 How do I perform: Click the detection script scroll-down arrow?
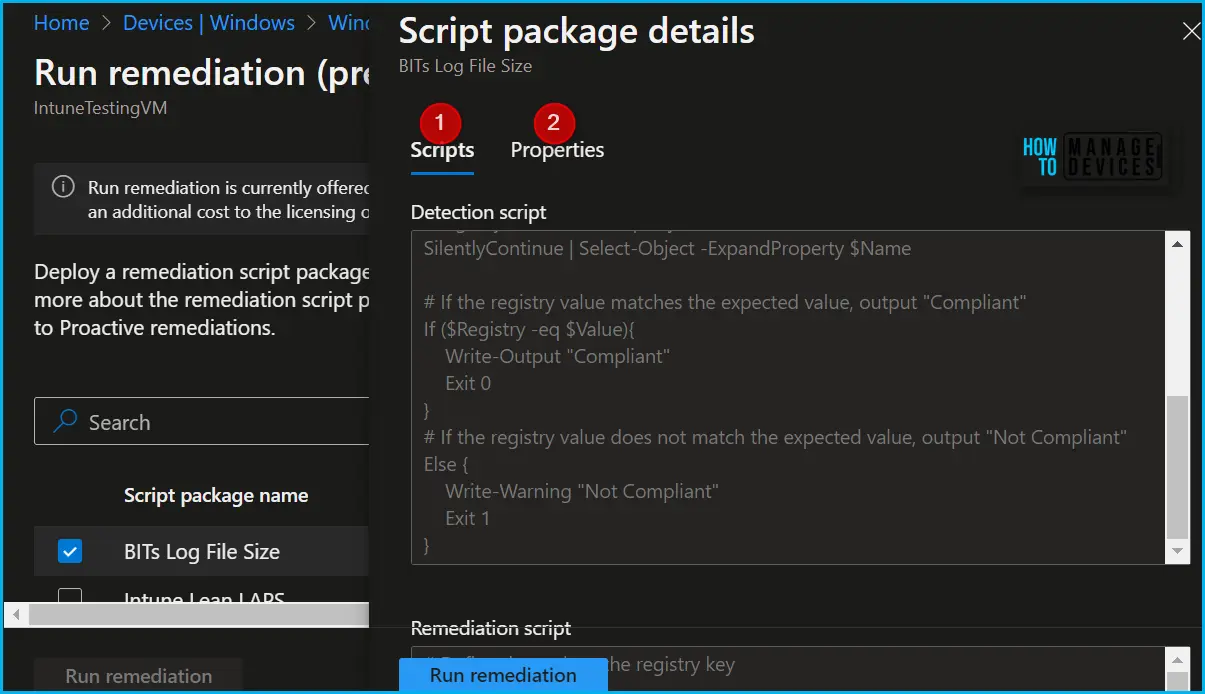tap(1178, 552)
